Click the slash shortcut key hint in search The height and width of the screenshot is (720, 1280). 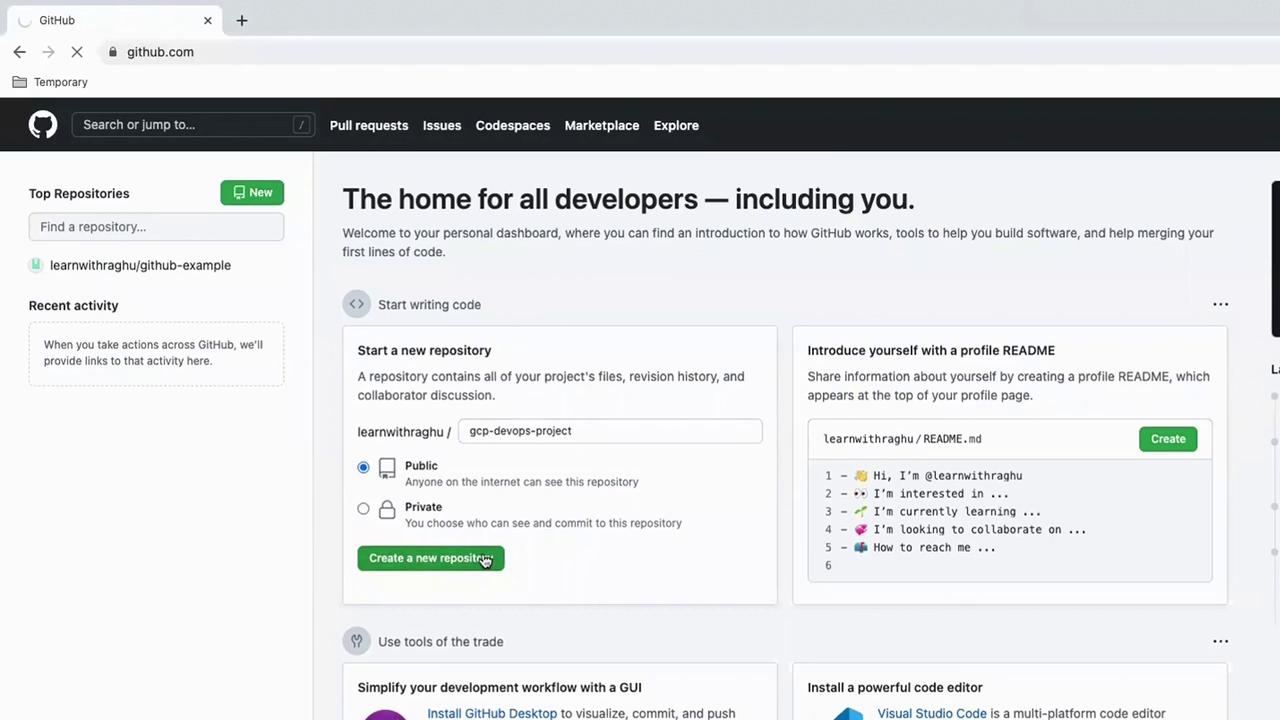[301, 125]
